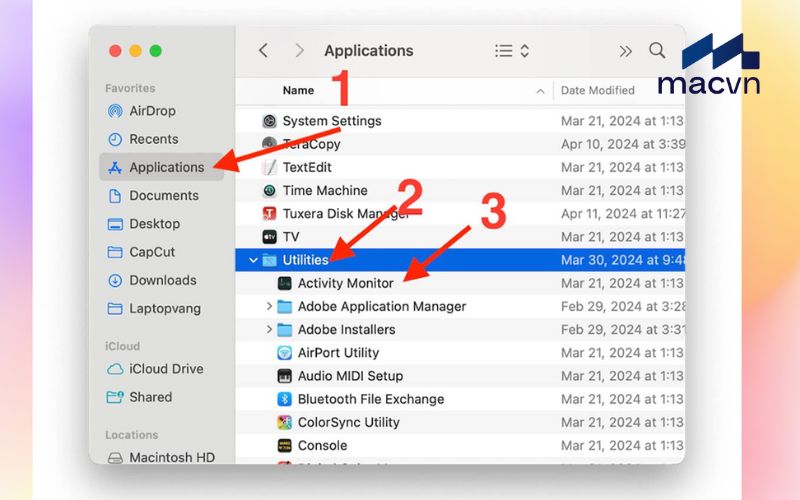Select the Tuxera Disk Manager icon
The width and height of the screenshot is (800, 500).
269,214
